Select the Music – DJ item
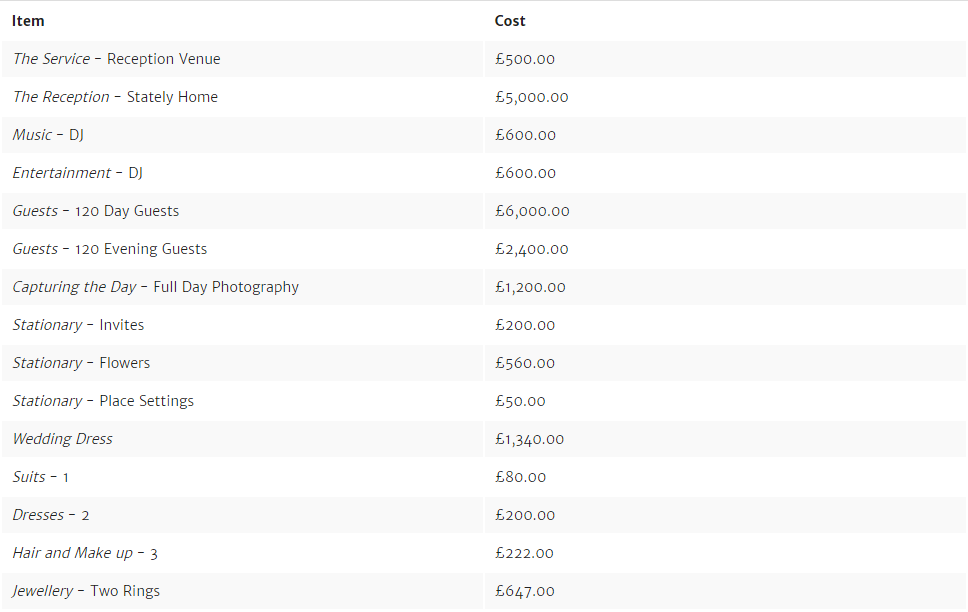The height and width of the screenshot is (612, 968). [x=48, y=135]
